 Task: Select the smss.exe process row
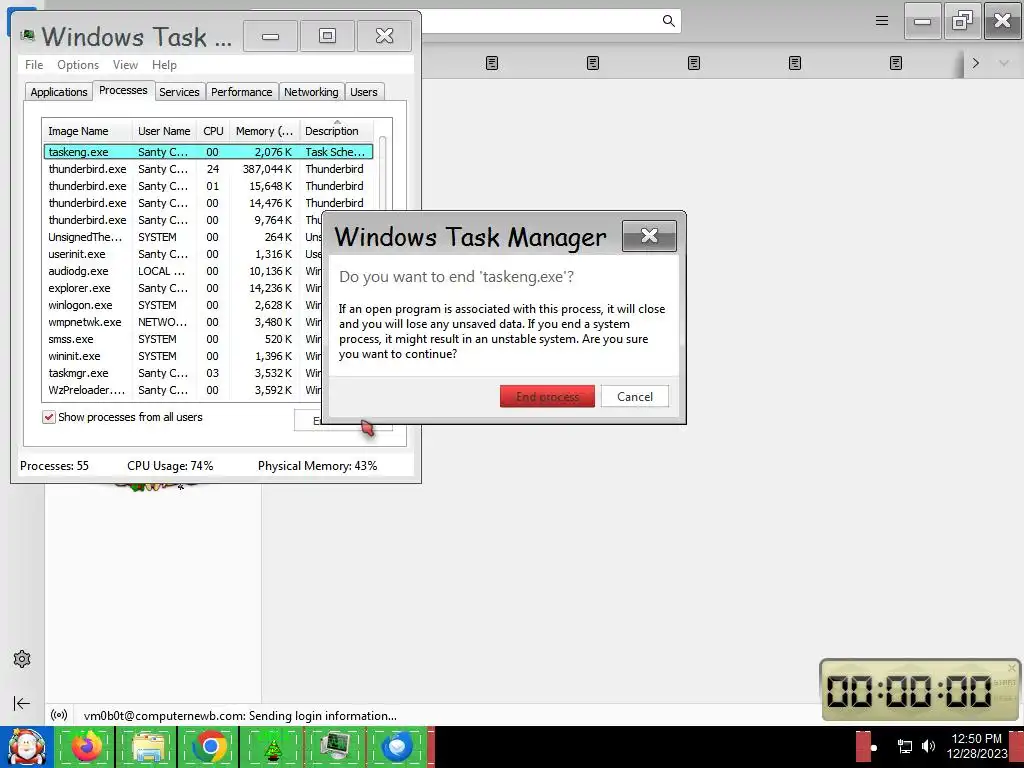pos(183,338)
